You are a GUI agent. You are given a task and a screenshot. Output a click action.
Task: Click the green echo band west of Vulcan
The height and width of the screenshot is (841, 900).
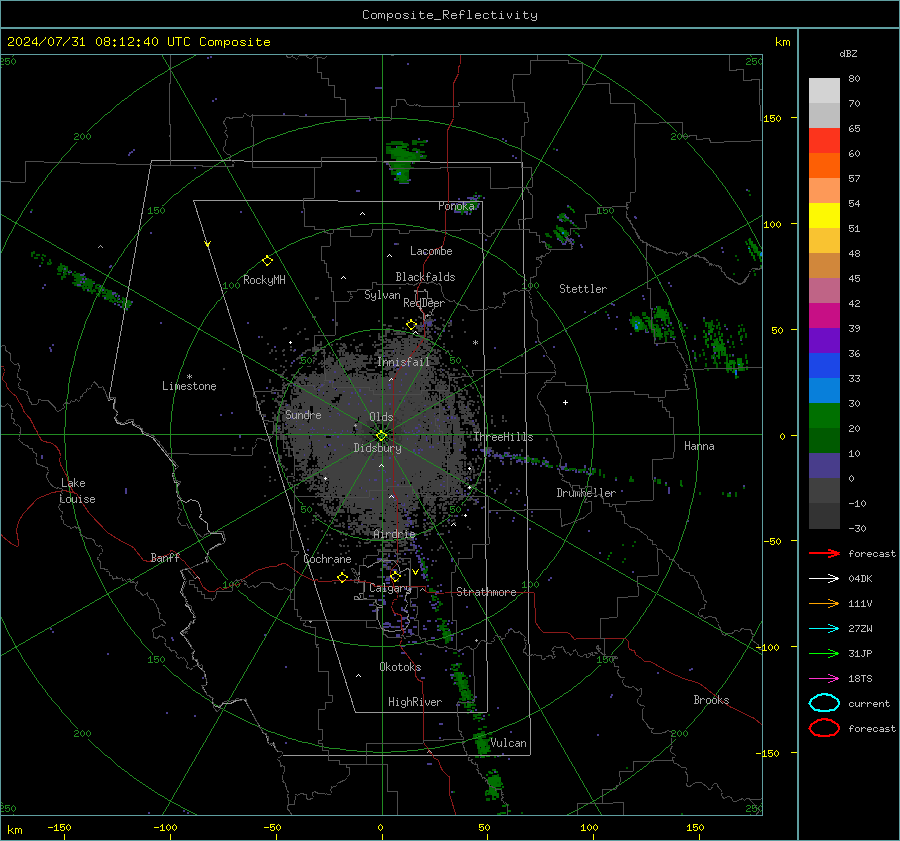(x=482, y=743)
